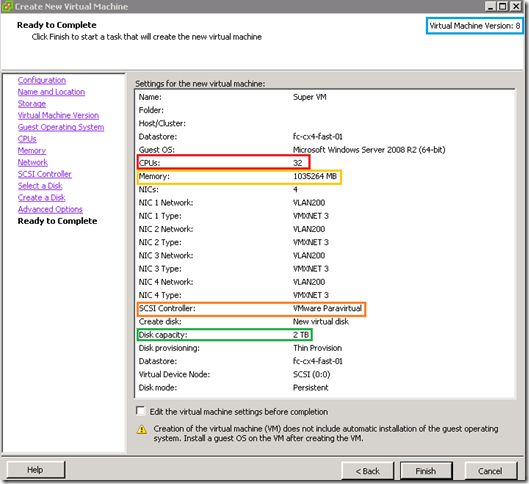Open the Select a Disk step
Viewport: 529px width, 484px height.
40,186
